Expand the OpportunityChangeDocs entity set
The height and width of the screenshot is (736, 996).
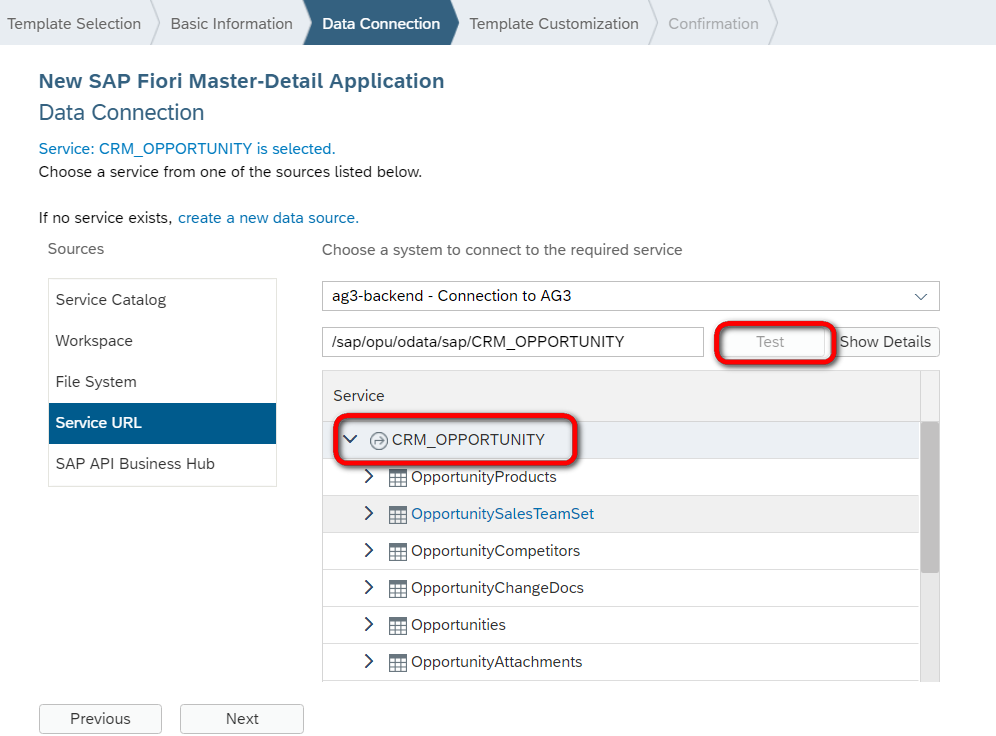368,587
